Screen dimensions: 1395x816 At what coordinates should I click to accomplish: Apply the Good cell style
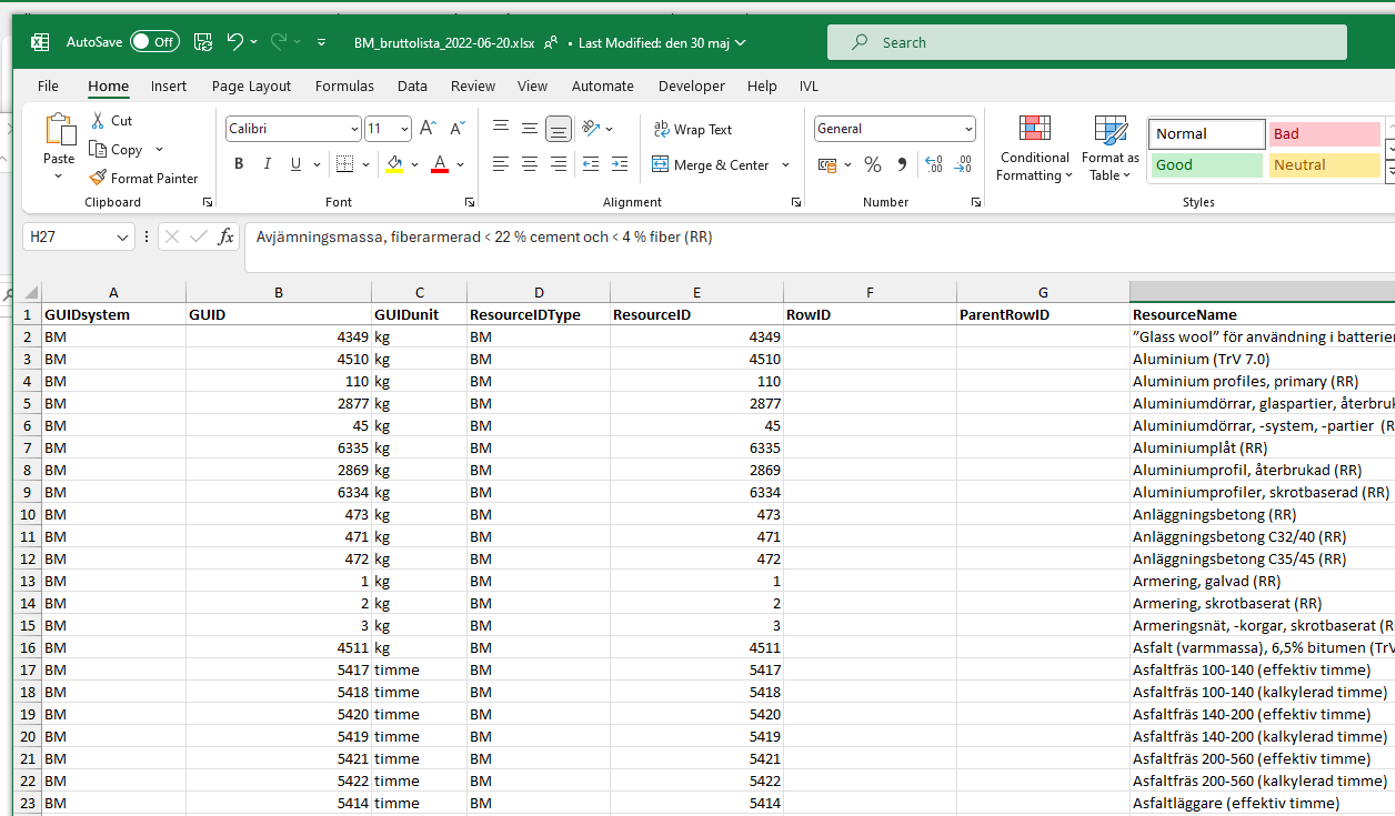1207,165
